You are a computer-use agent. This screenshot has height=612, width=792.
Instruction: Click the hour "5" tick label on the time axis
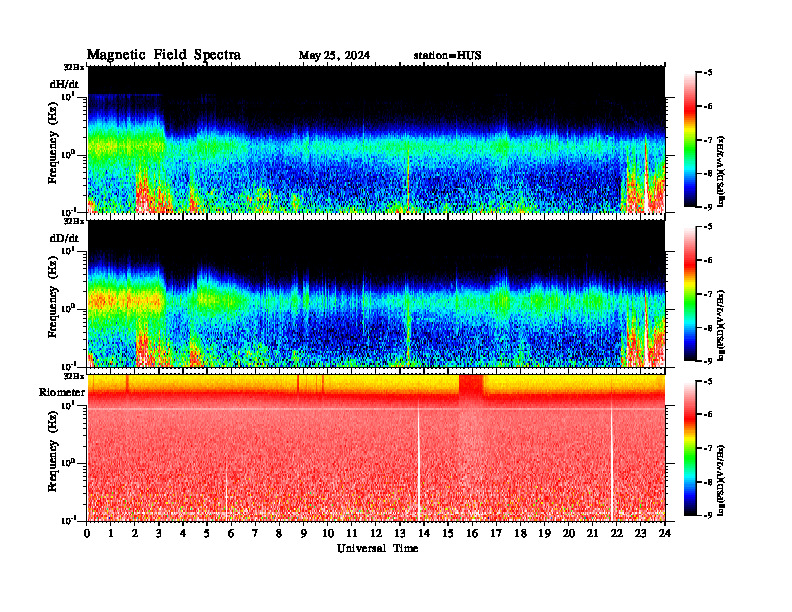click(x=207, y=533)
